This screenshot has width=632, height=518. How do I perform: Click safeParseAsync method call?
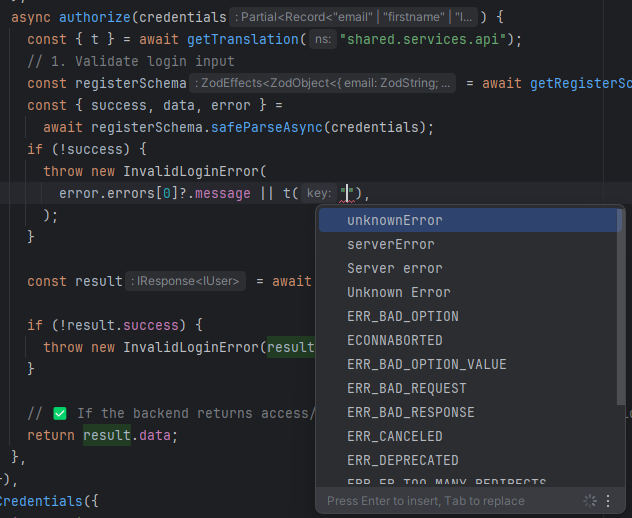(x=266, y=127)
